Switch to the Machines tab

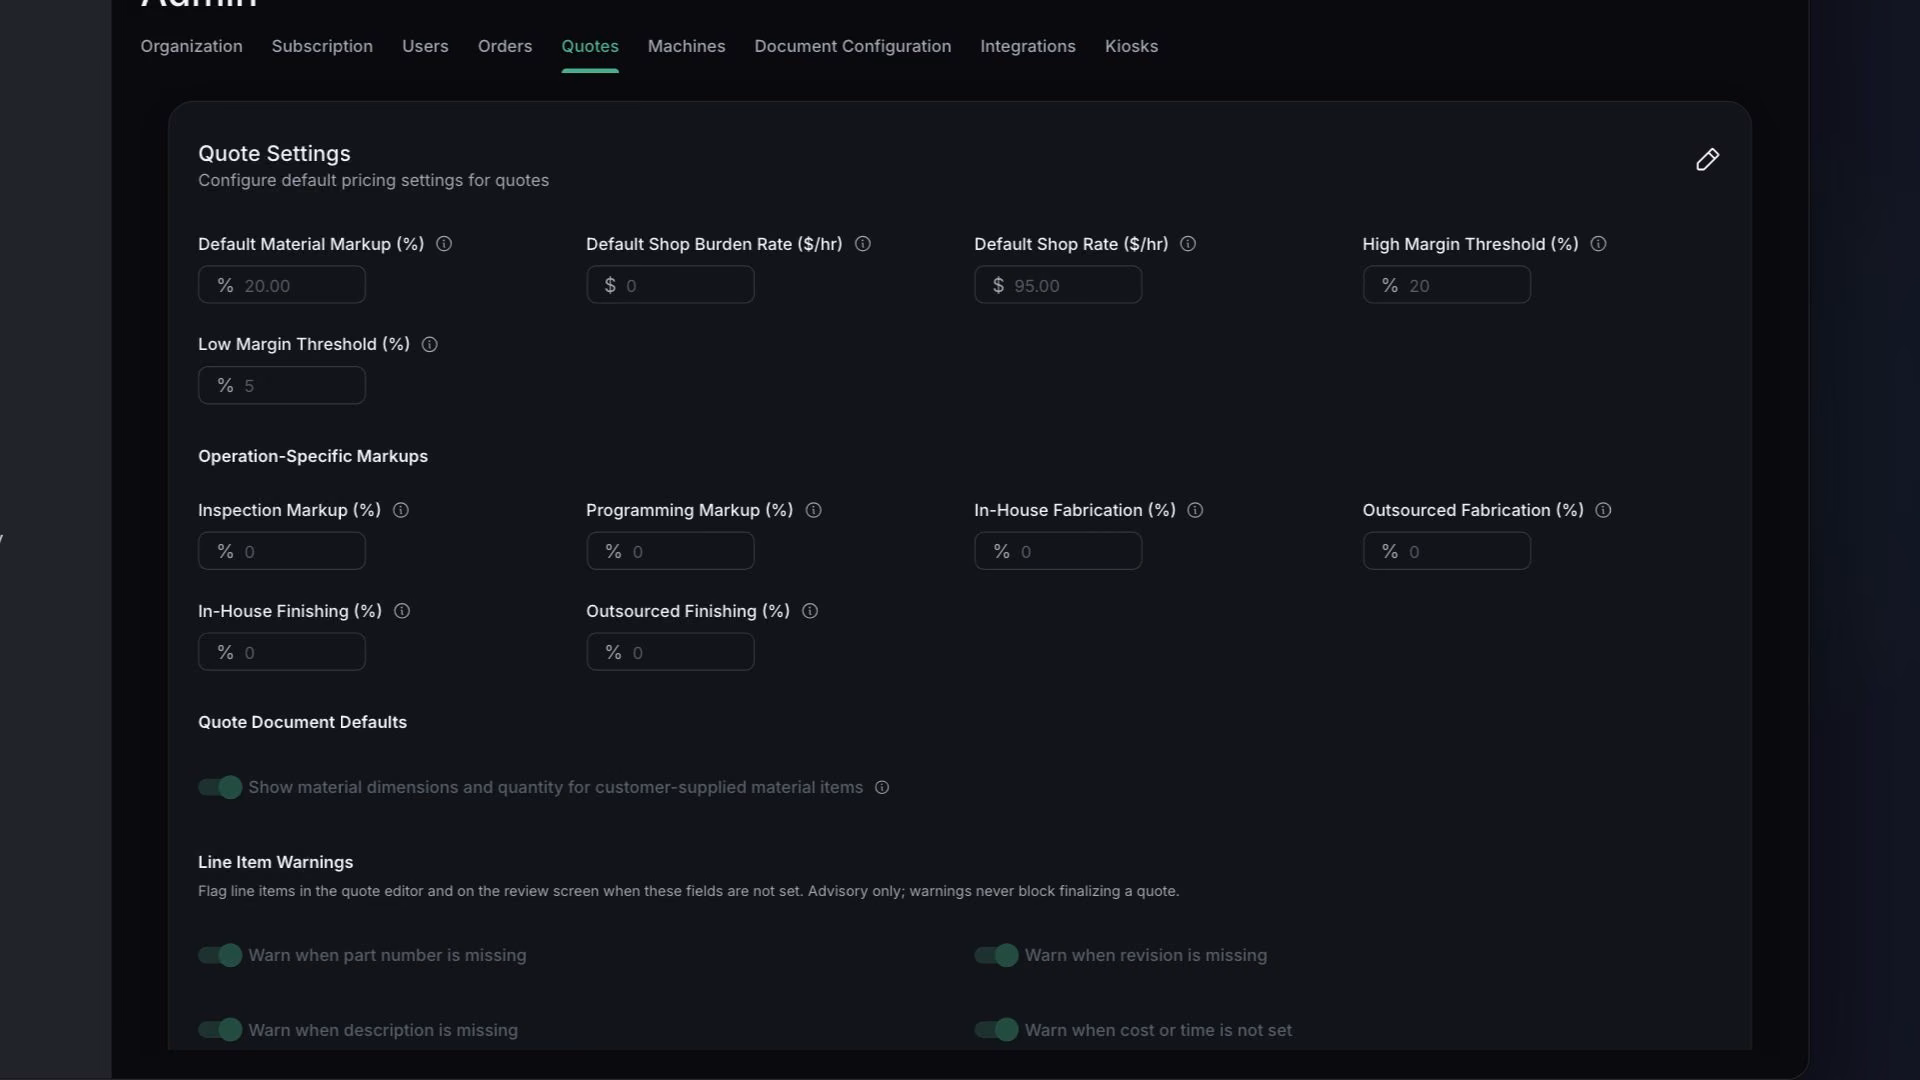686,46
